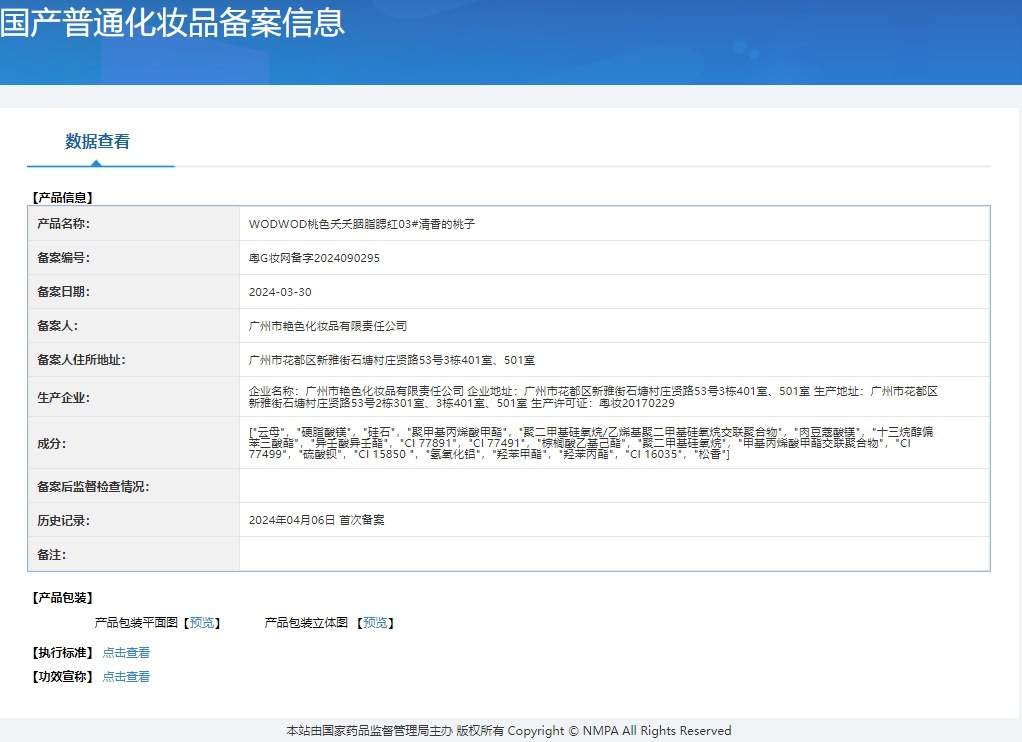Open 预览 link for 产品包装立体图

coord(375,623)
